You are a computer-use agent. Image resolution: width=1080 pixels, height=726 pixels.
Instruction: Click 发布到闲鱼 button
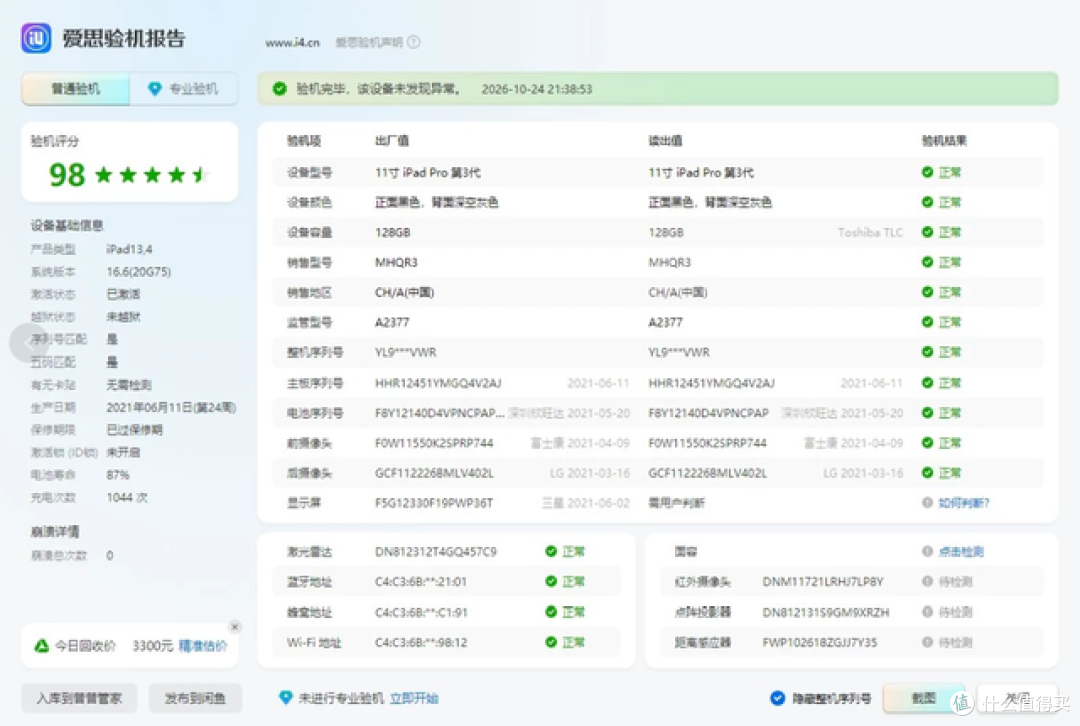coord(195,698)
